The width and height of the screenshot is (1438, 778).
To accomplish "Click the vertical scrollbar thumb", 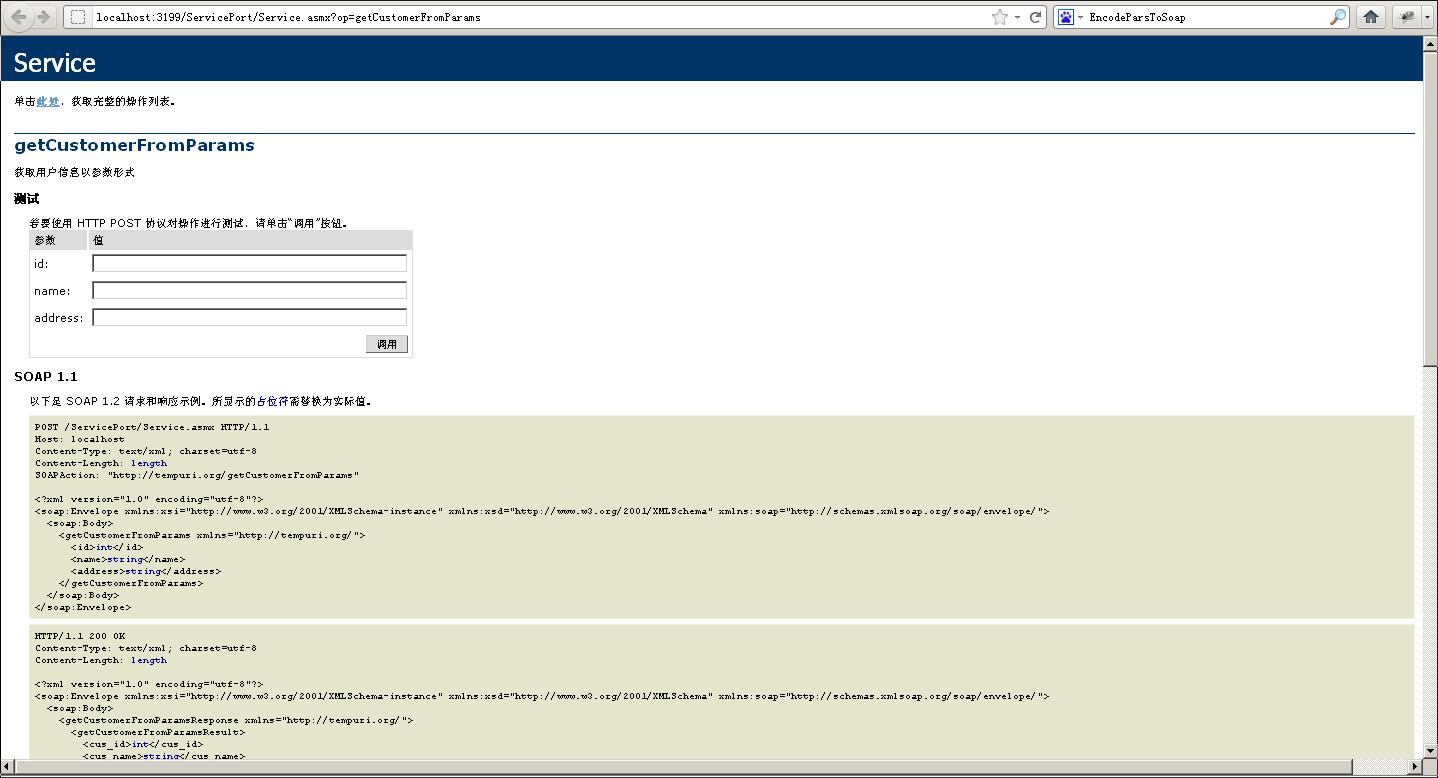I will tap(1430, 209).
